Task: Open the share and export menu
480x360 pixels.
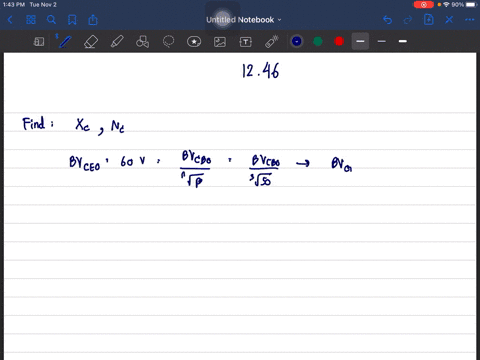Action: (93, 20)
